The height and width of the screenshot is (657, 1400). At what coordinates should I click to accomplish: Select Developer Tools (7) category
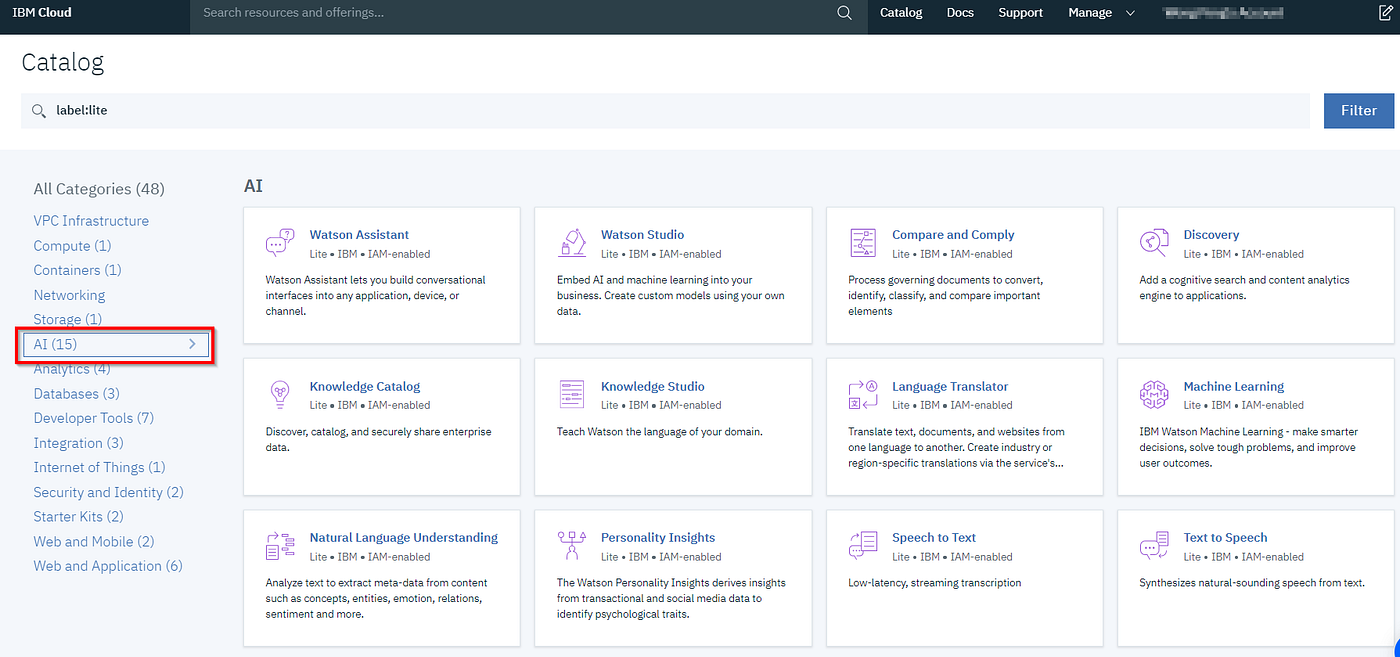pyautogui.click(x=94, y=418)
